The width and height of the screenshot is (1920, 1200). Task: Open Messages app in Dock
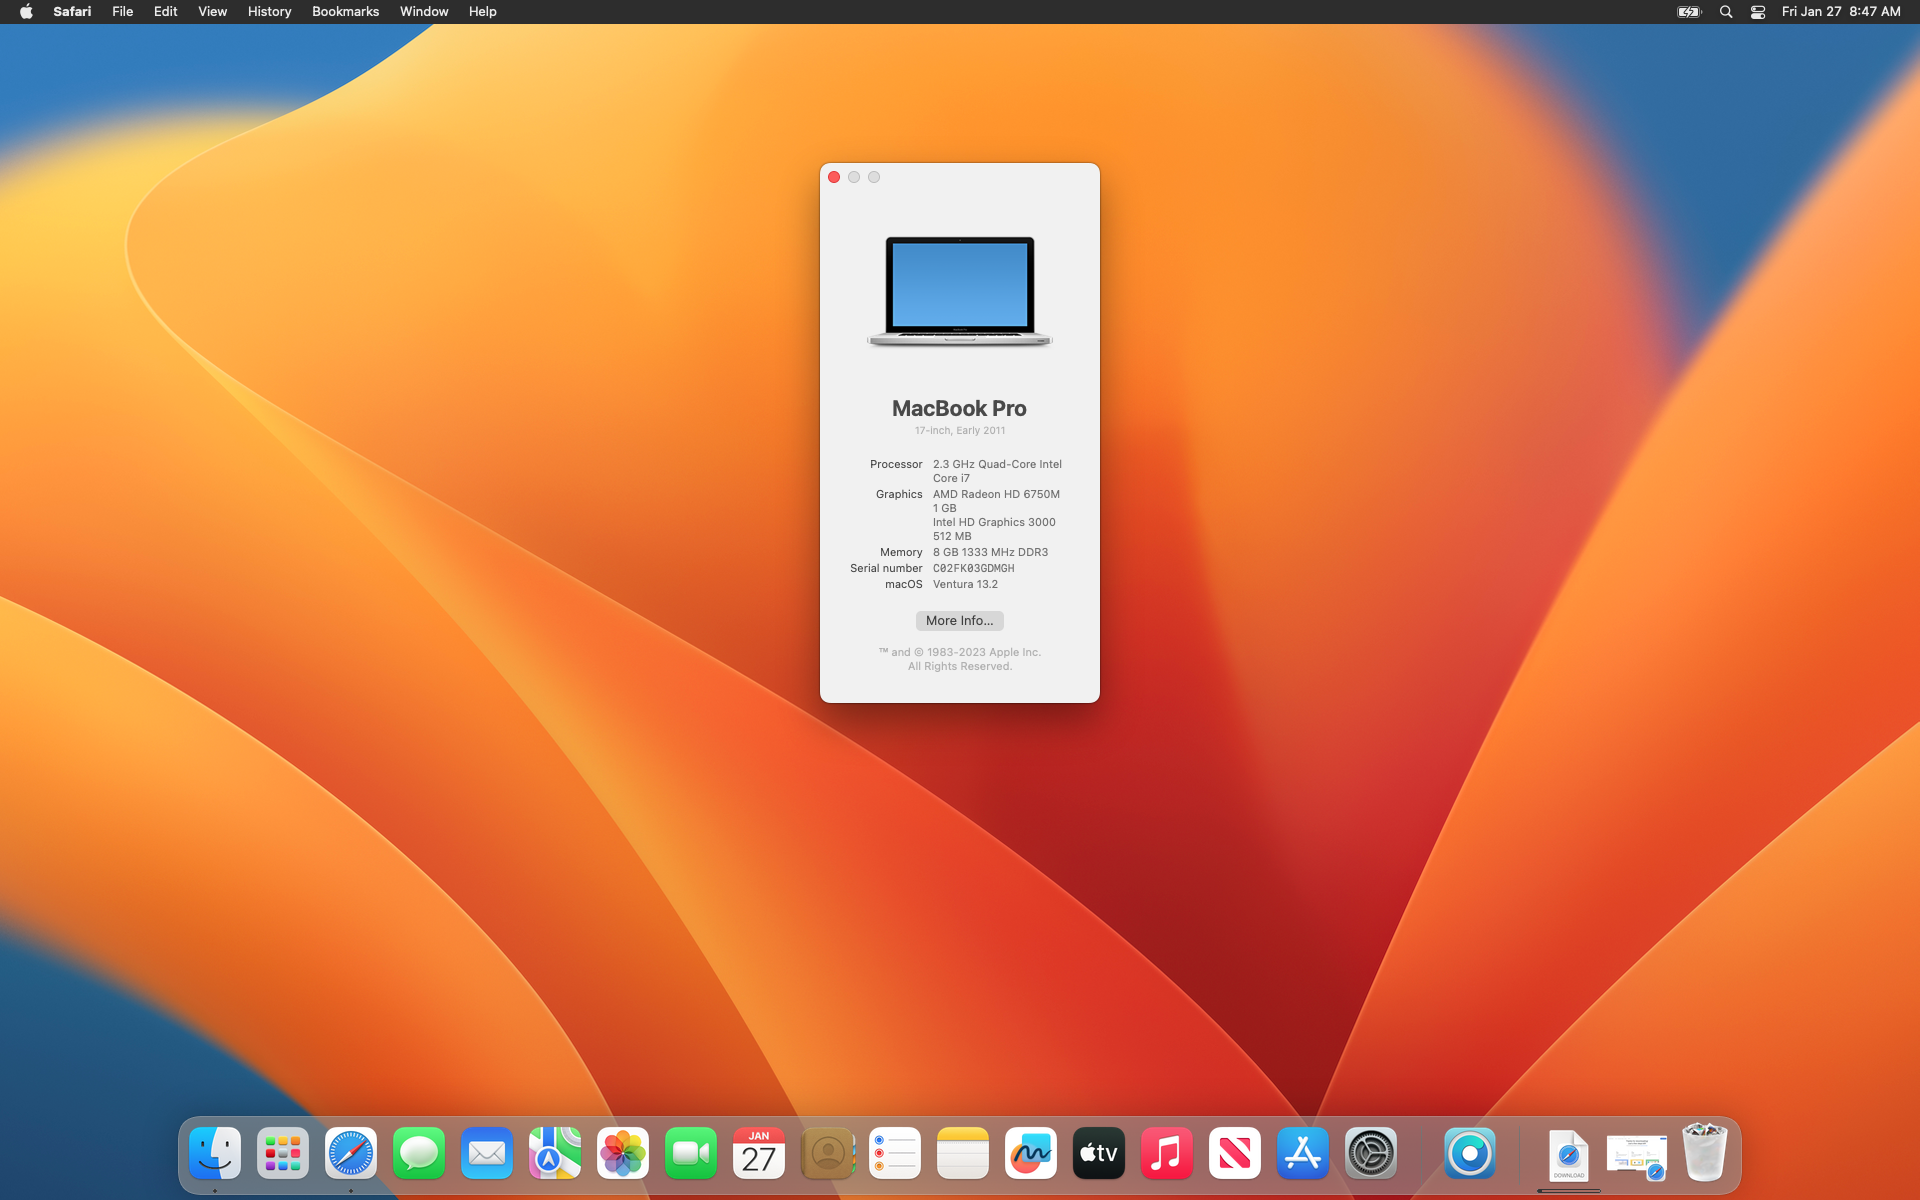tap(419, 1154)
